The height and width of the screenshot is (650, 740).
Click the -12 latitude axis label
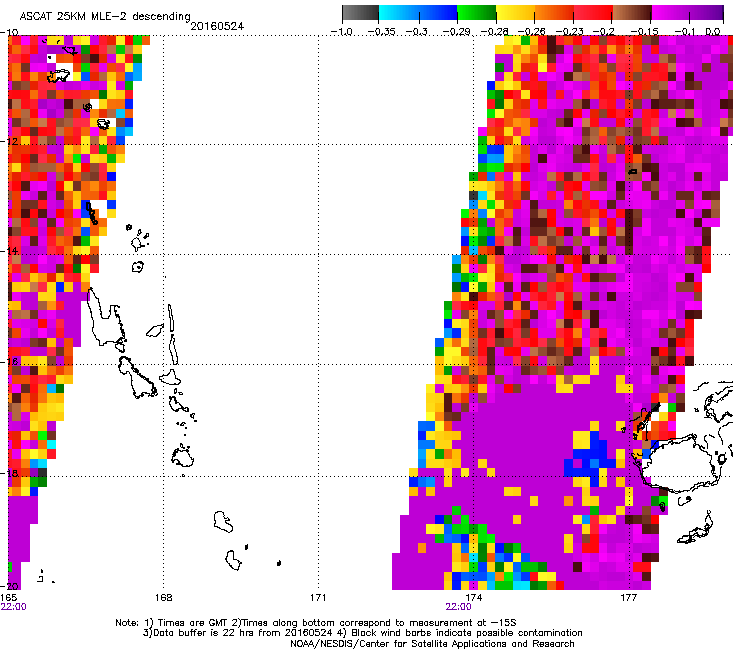click(x=9, y=142)
